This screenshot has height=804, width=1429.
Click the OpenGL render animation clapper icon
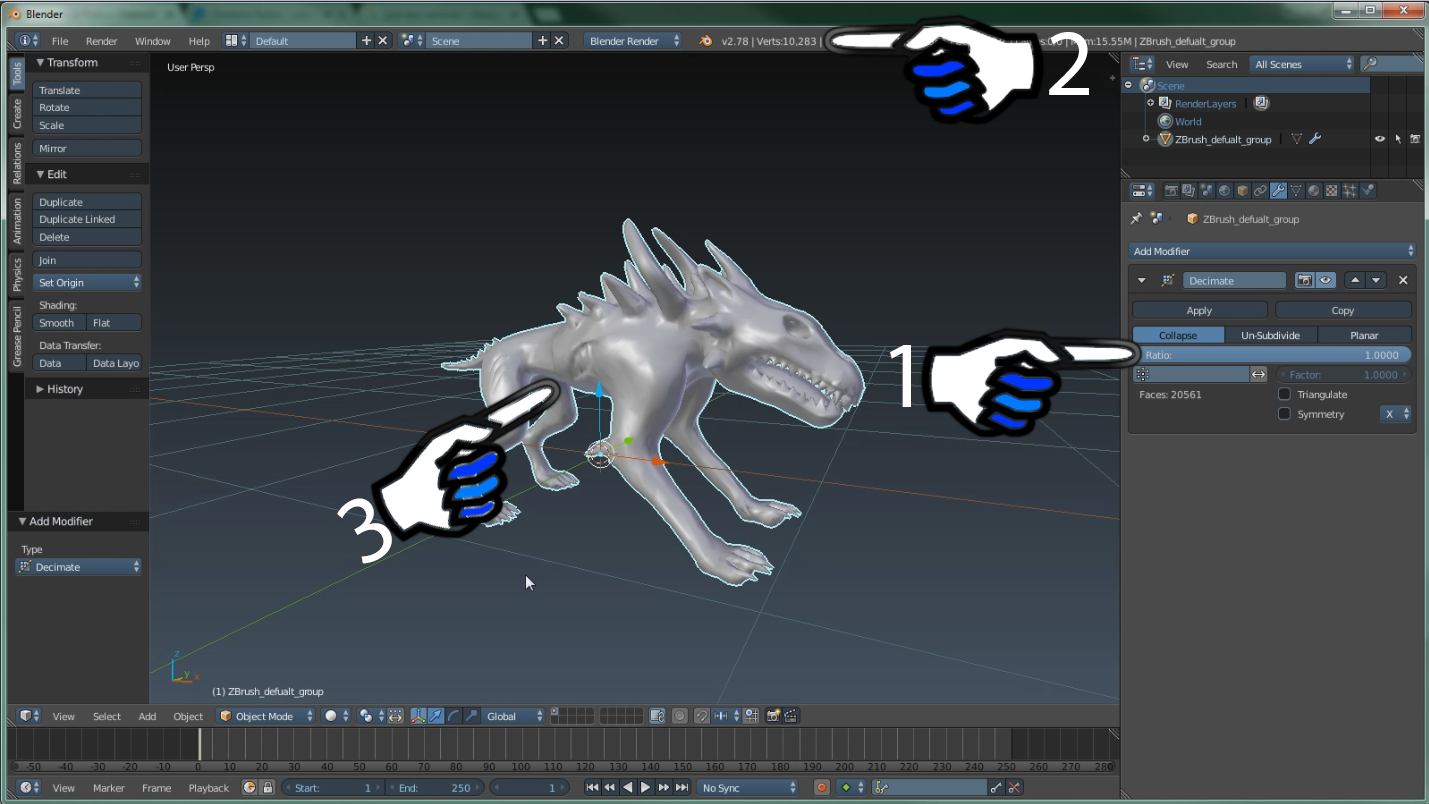click(791, 716)
